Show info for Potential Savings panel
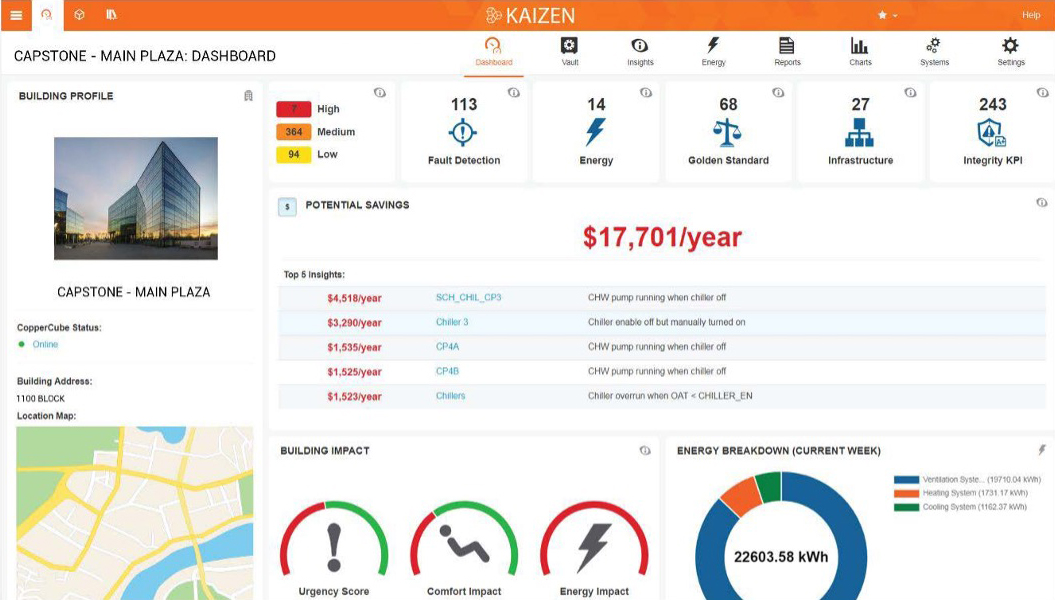The height and width of the screenshot is (600, 1055). pyautogui.click(x=1042, y=202)
